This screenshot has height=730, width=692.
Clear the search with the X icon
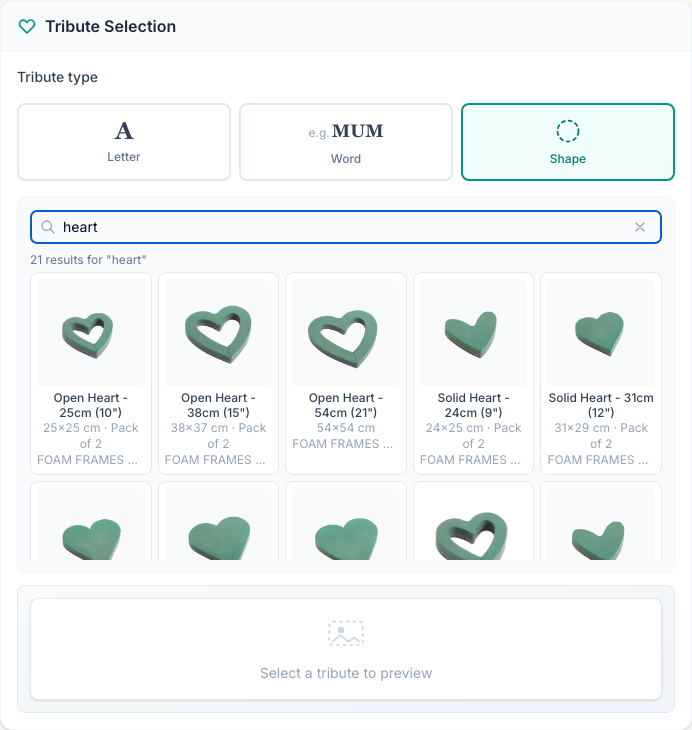[x=640, y=227]
